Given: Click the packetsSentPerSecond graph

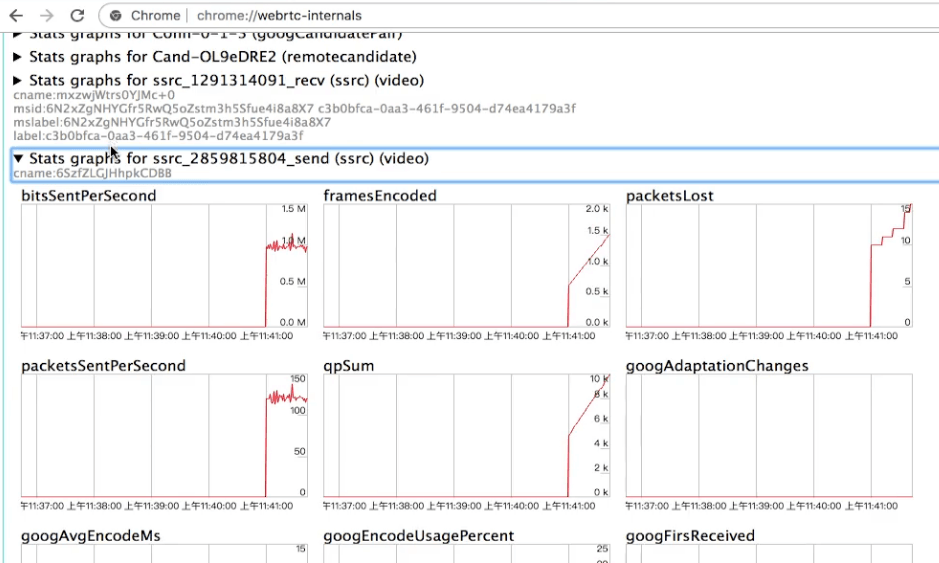Looking at the screenshot, I should tap(164, 435).
